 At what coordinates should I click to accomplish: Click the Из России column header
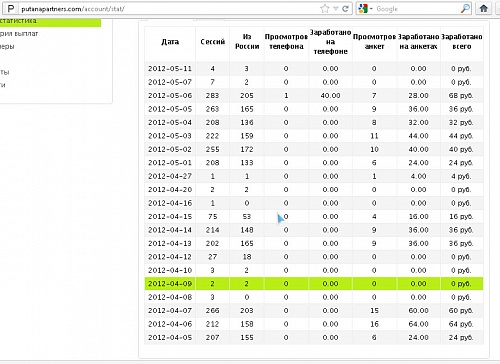[x=247, y=42]
